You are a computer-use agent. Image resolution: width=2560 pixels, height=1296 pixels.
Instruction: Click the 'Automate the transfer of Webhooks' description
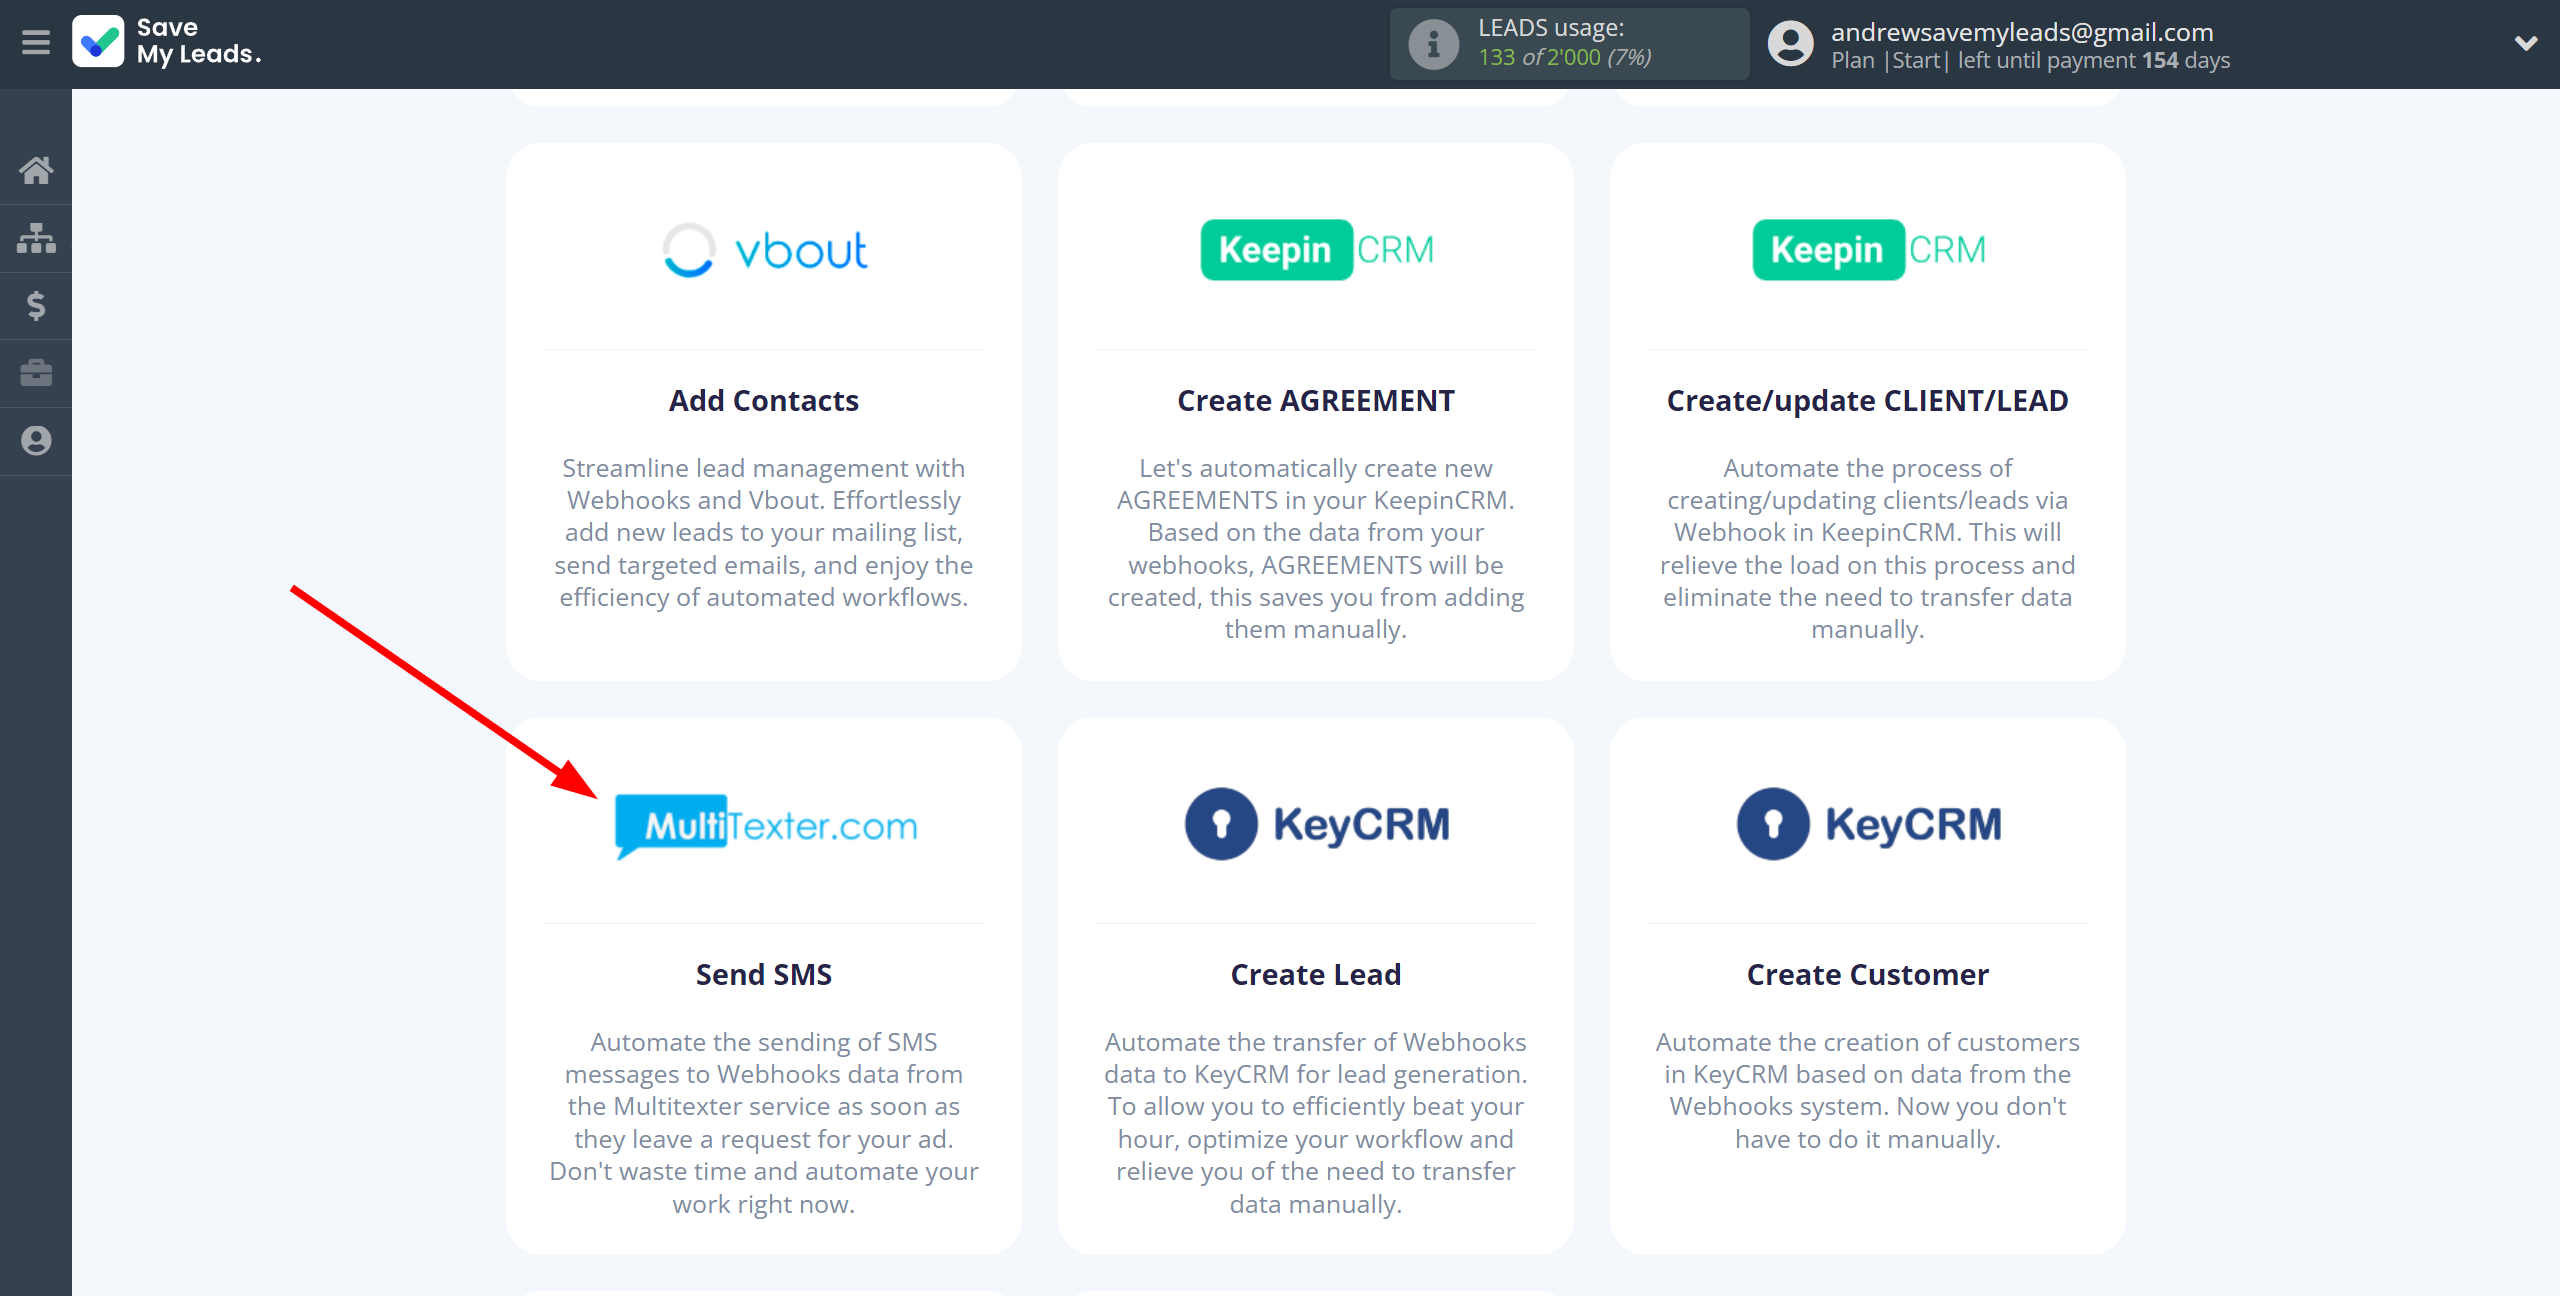tap(1316, 1123)
